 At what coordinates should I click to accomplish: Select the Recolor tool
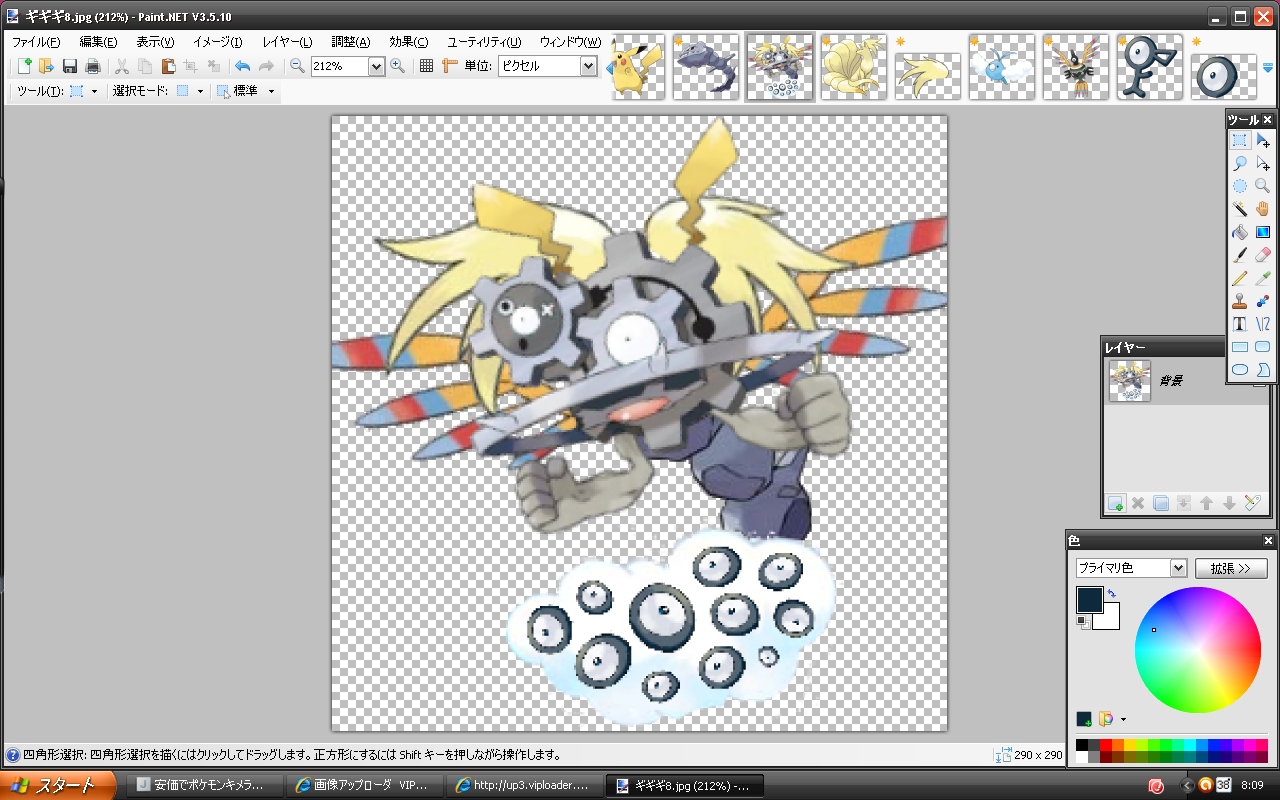point(1263,301)
